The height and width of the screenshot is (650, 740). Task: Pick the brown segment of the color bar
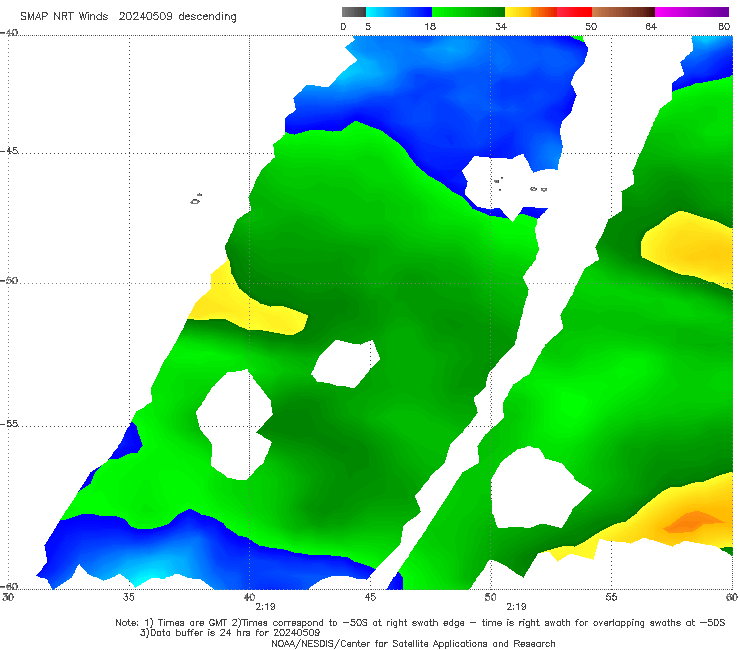[623, 12]
